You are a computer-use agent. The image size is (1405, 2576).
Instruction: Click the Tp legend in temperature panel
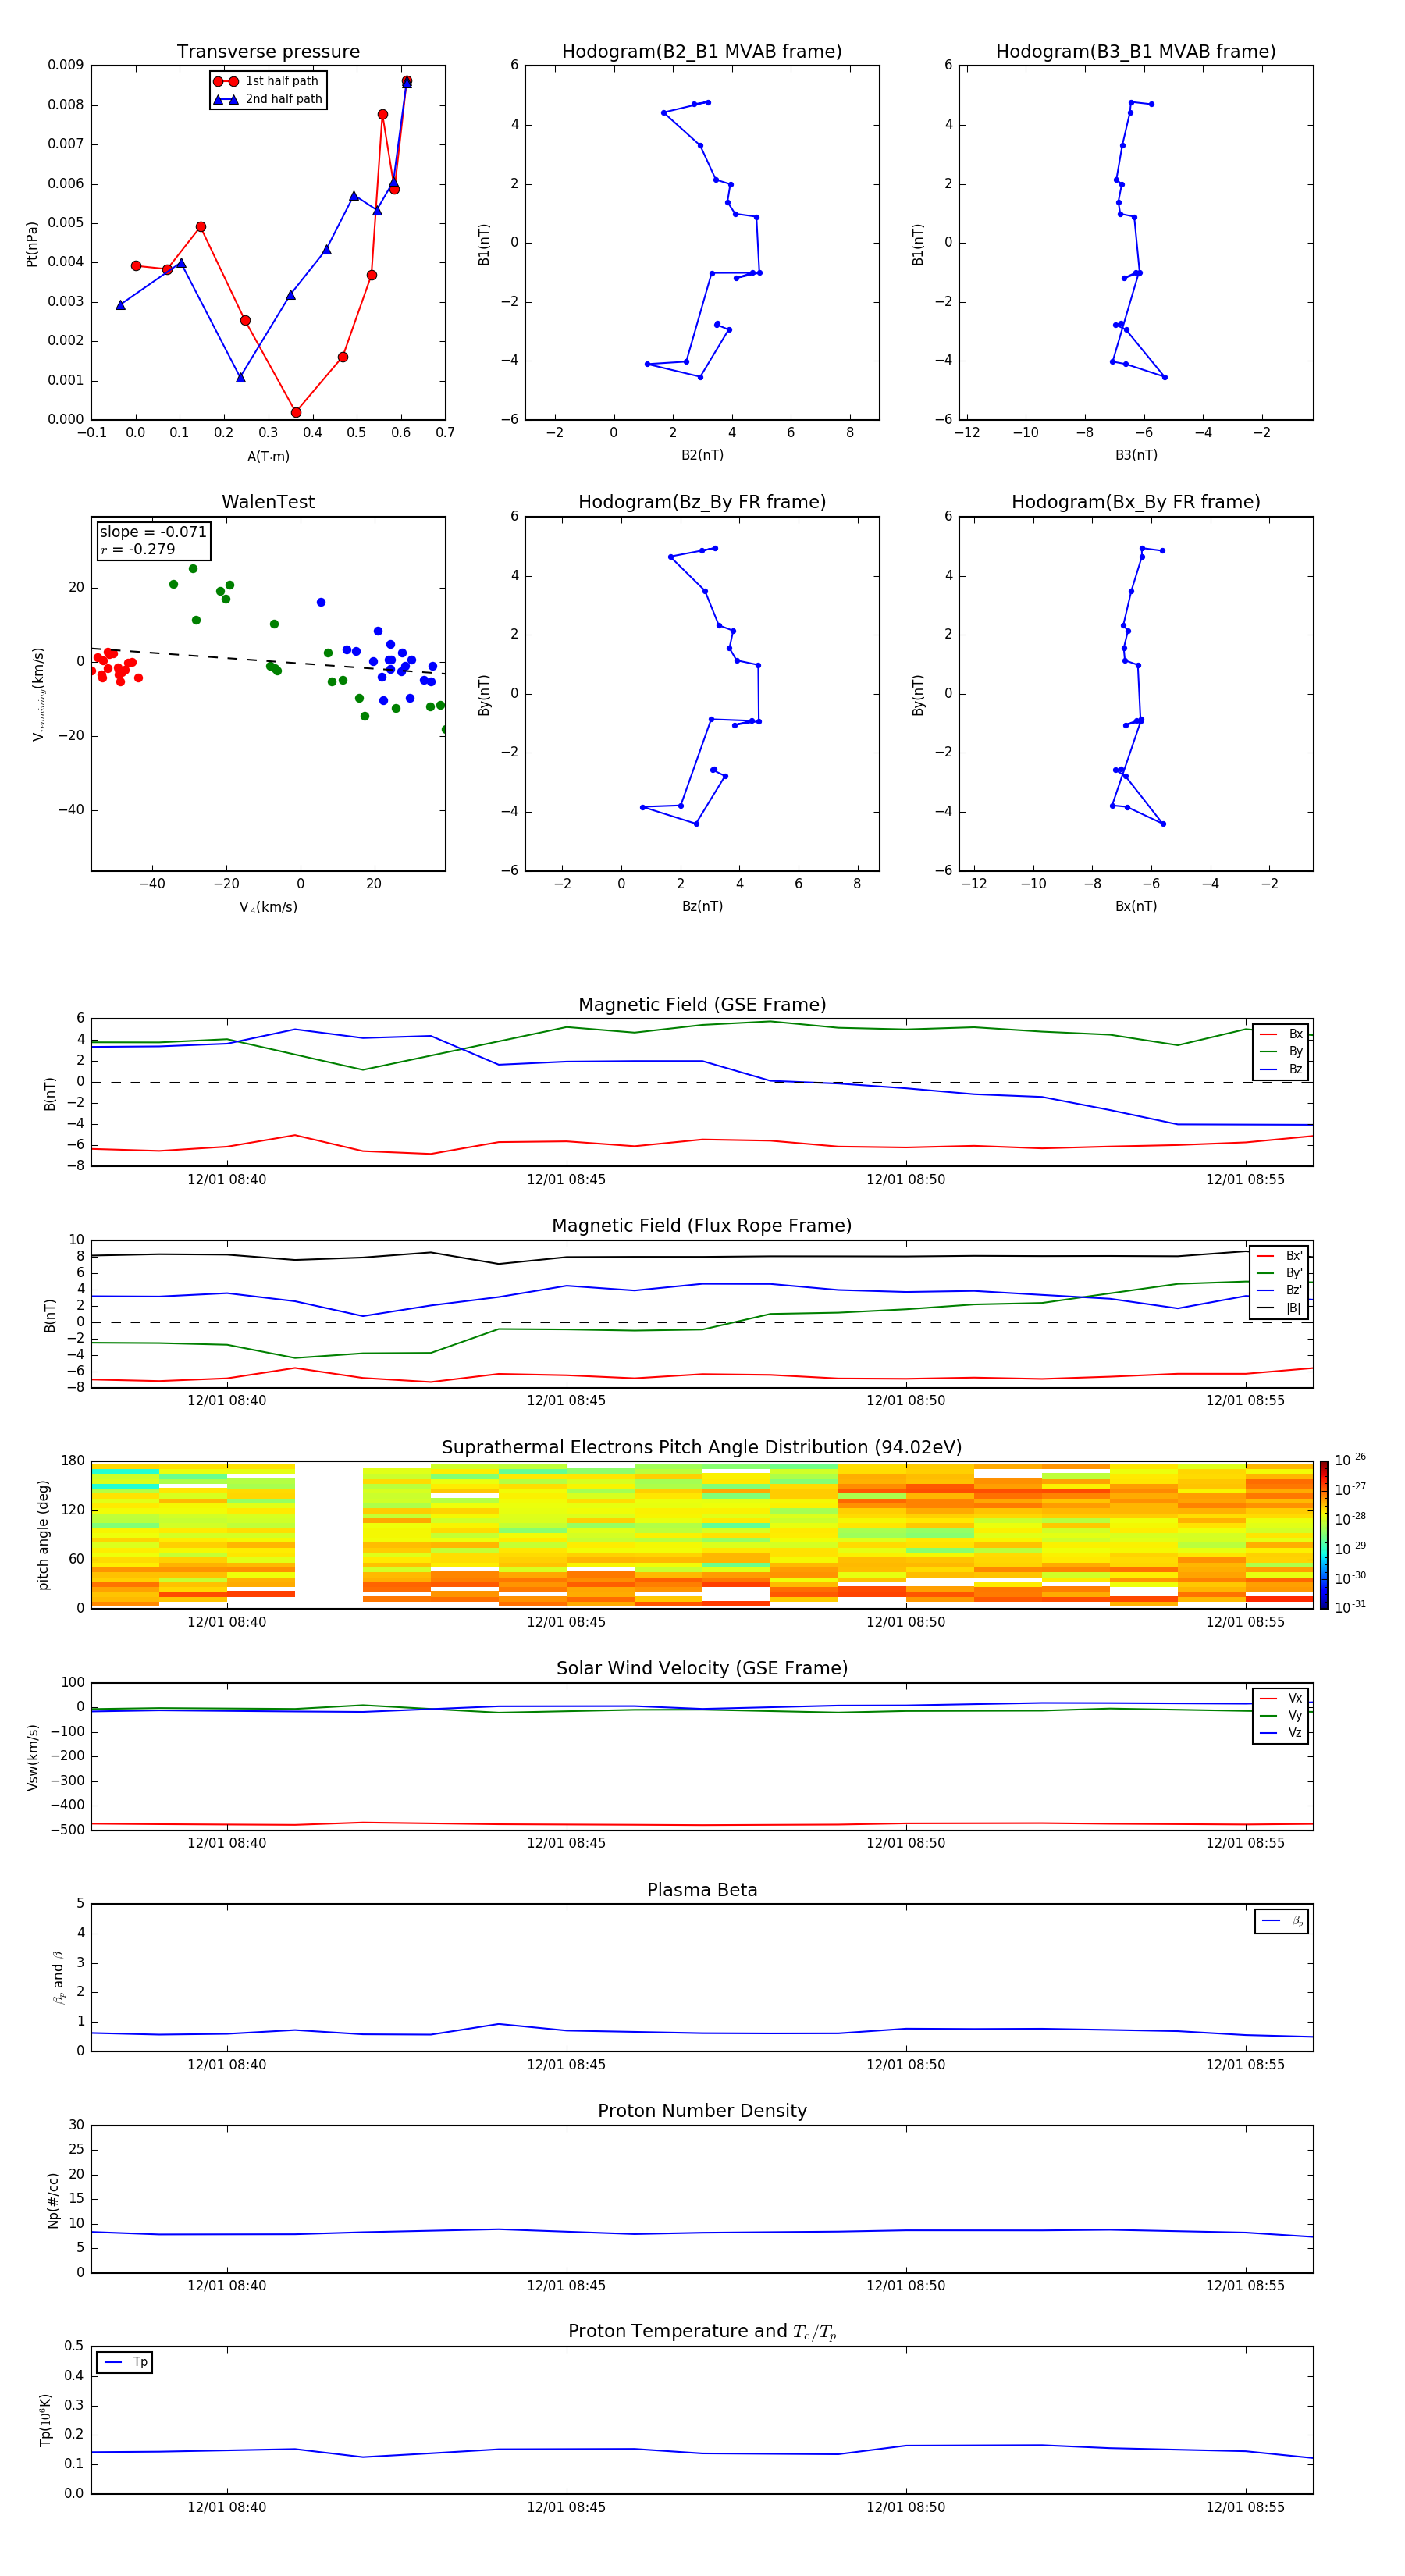coord(124,2362)
